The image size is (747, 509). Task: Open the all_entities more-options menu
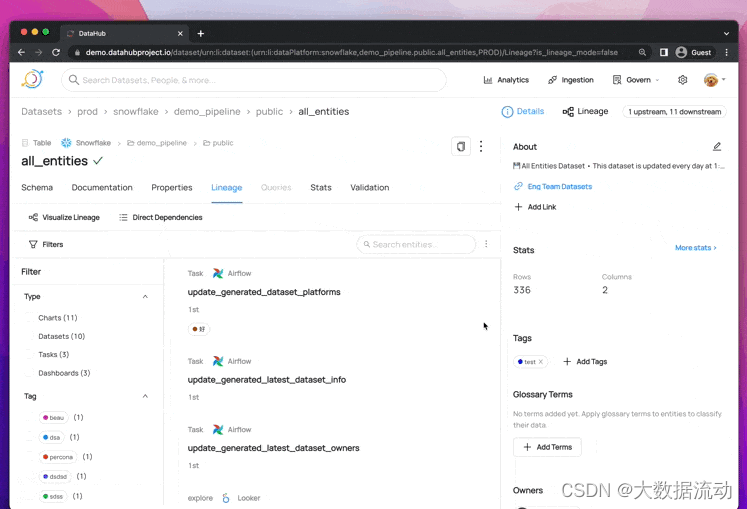pos(481,146)
